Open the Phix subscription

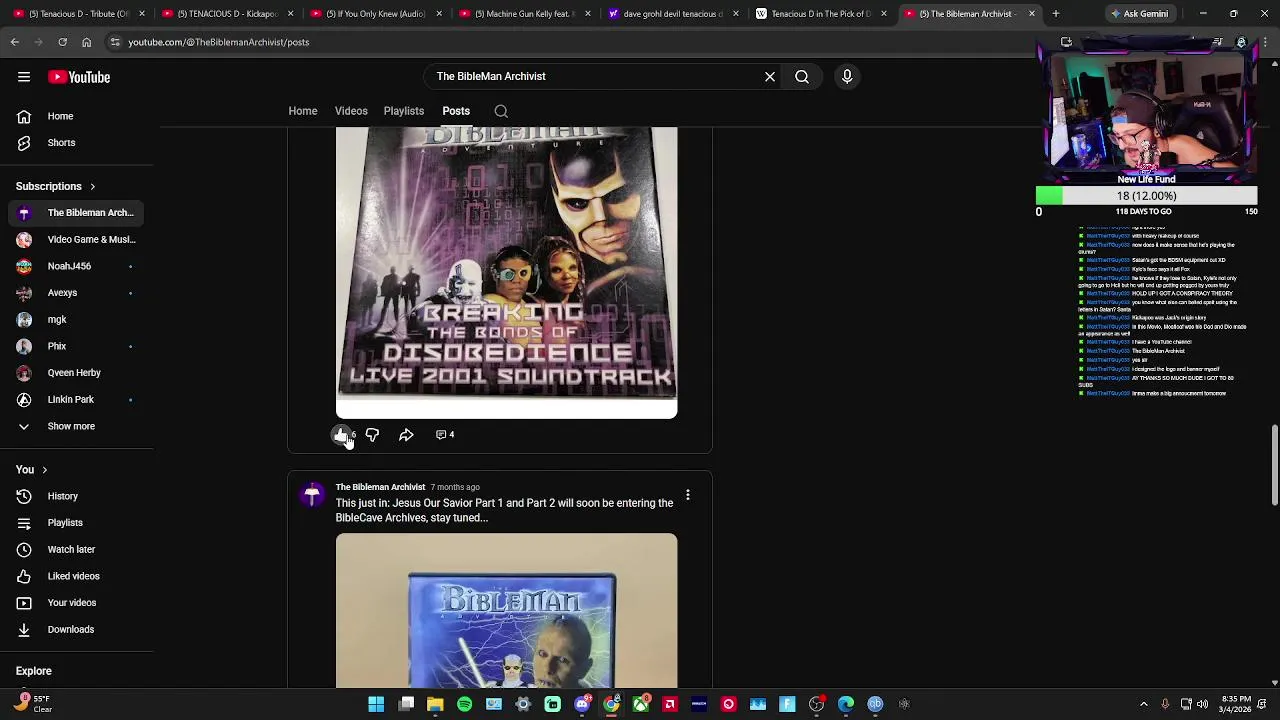tap(77, 346)
